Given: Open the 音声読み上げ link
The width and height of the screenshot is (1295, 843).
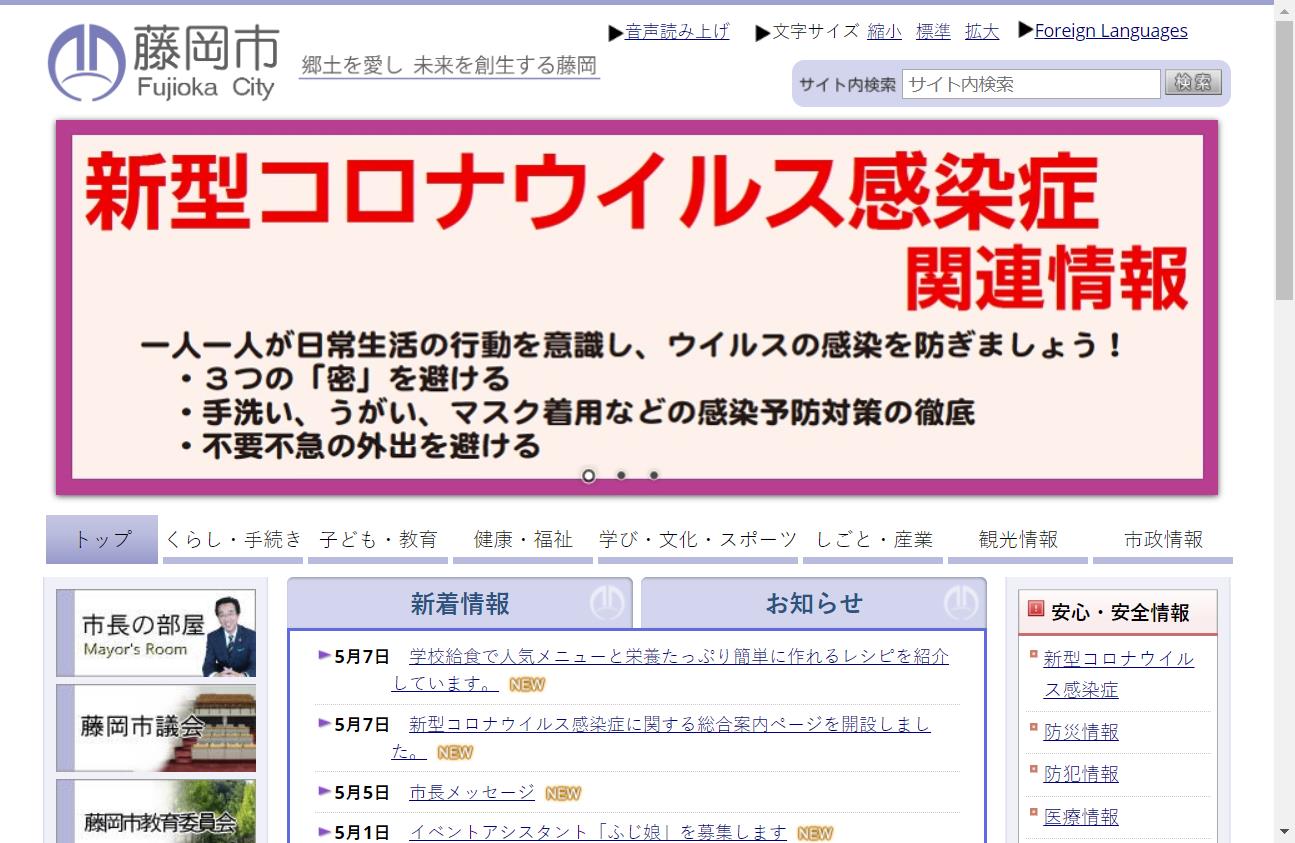Looking at the screenshot, I should [x=677, y=32].
